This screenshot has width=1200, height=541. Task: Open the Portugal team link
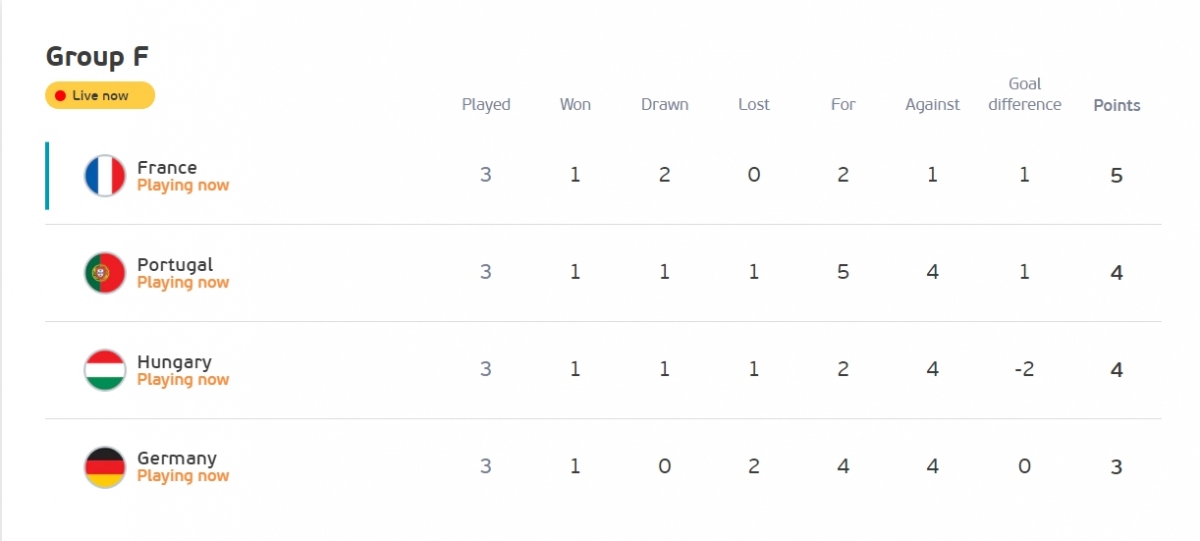click(x=175, y=264)
